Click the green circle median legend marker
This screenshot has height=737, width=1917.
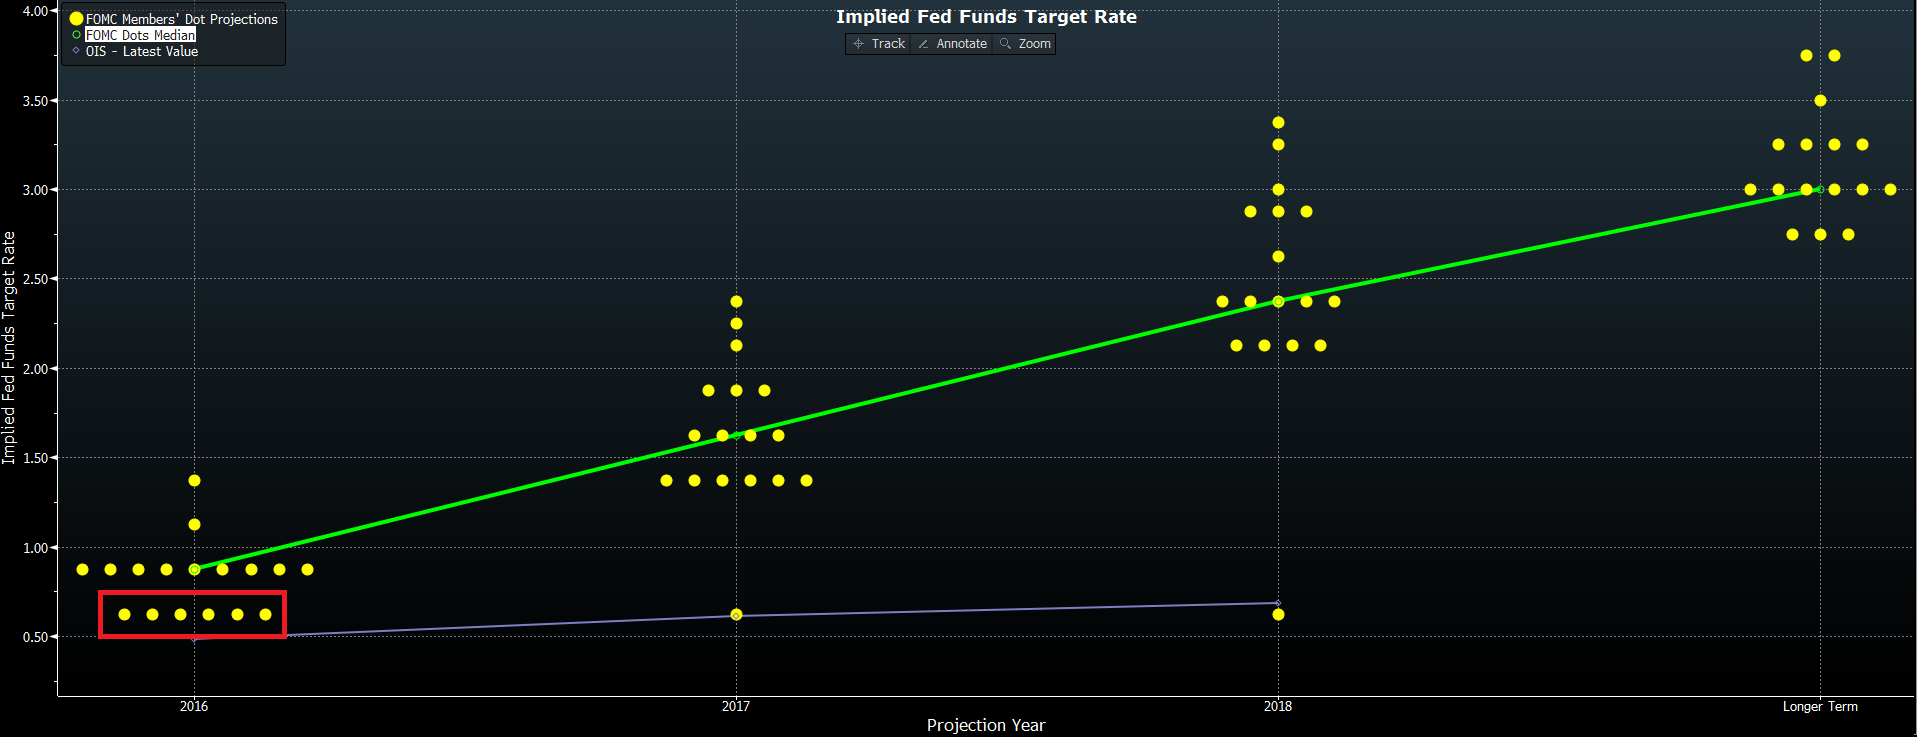[76, 35]
